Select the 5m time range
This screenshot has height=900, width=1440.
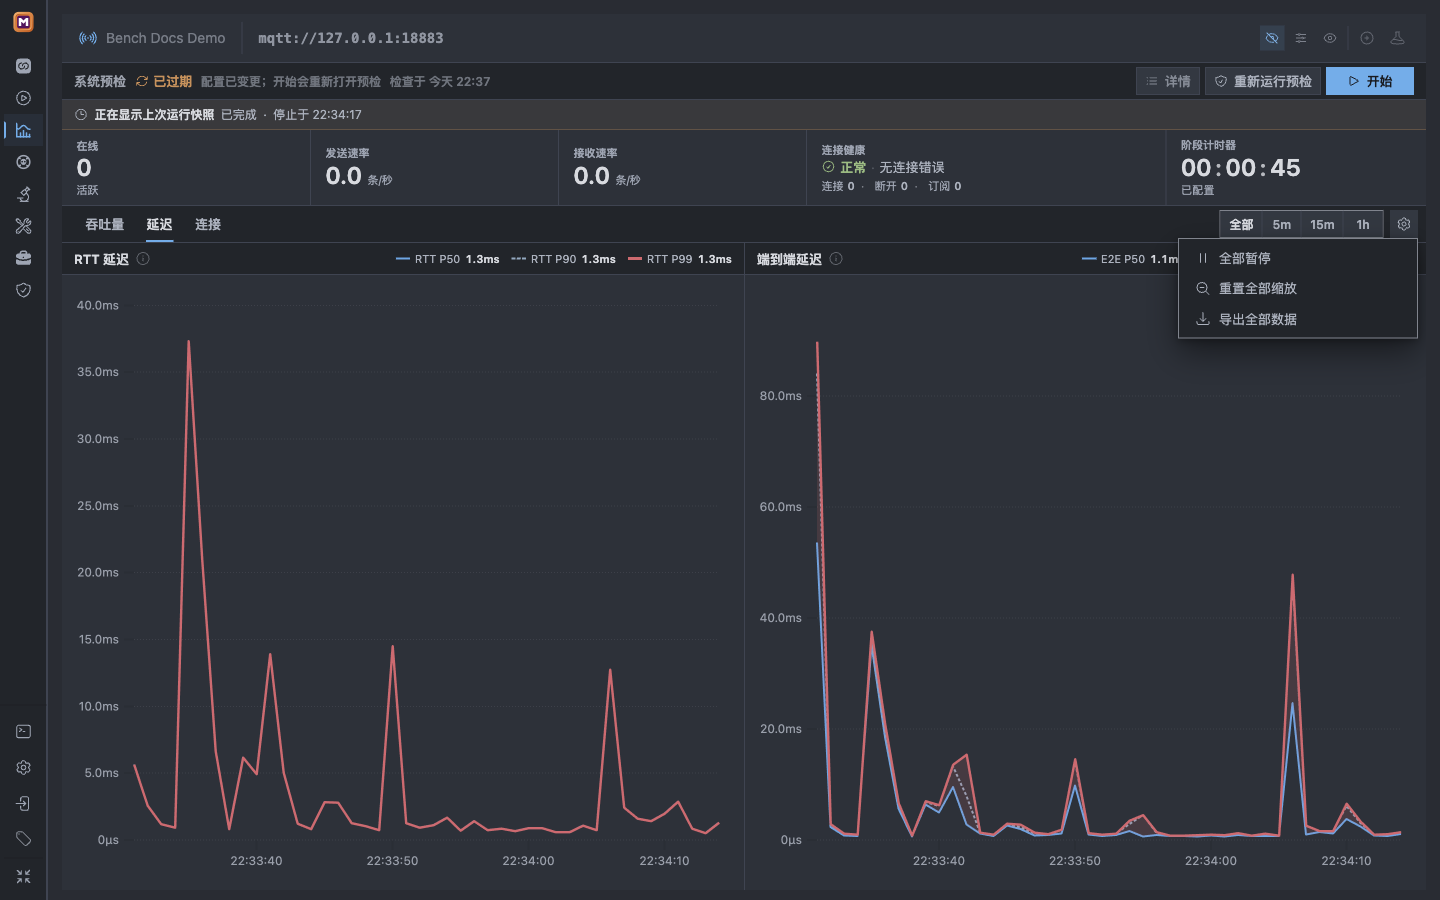coord(1282,225)
